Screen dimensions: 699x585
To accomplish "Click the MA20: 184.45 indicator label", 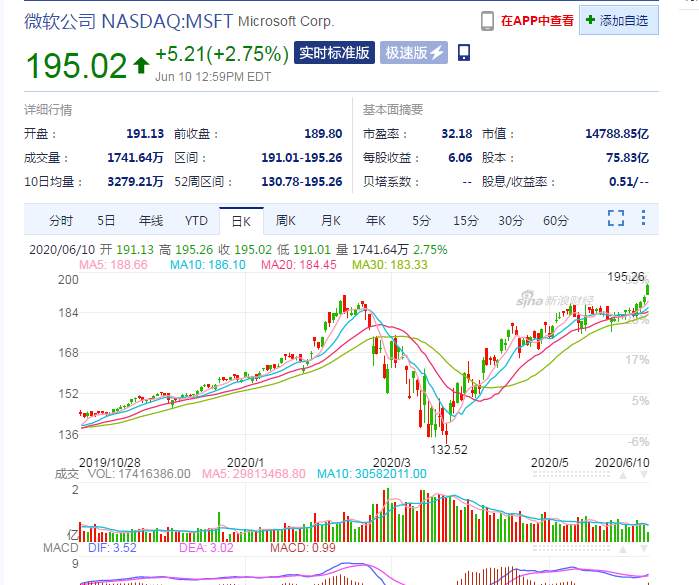I will pos(299,265).
